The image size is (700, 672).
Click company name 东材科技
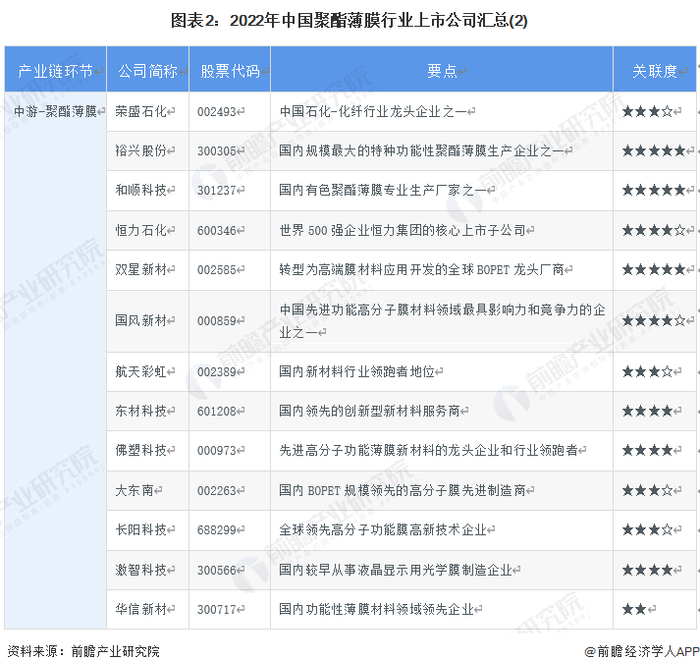coord(141,411)
